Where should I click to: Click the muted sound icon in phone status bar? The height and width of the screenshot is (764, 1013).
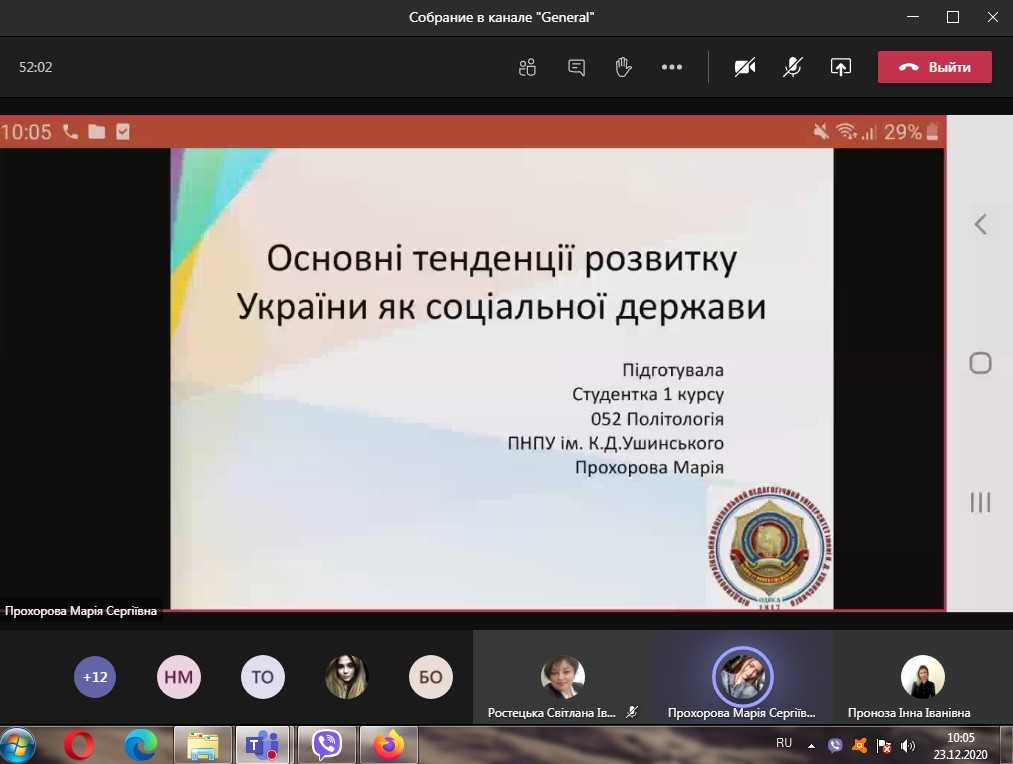821,132
